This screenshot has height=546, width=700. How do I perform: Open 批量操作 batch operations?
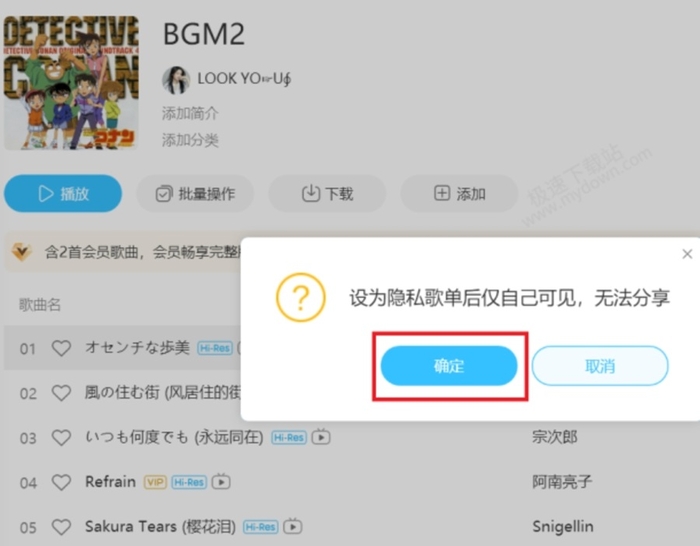(195, 193)
